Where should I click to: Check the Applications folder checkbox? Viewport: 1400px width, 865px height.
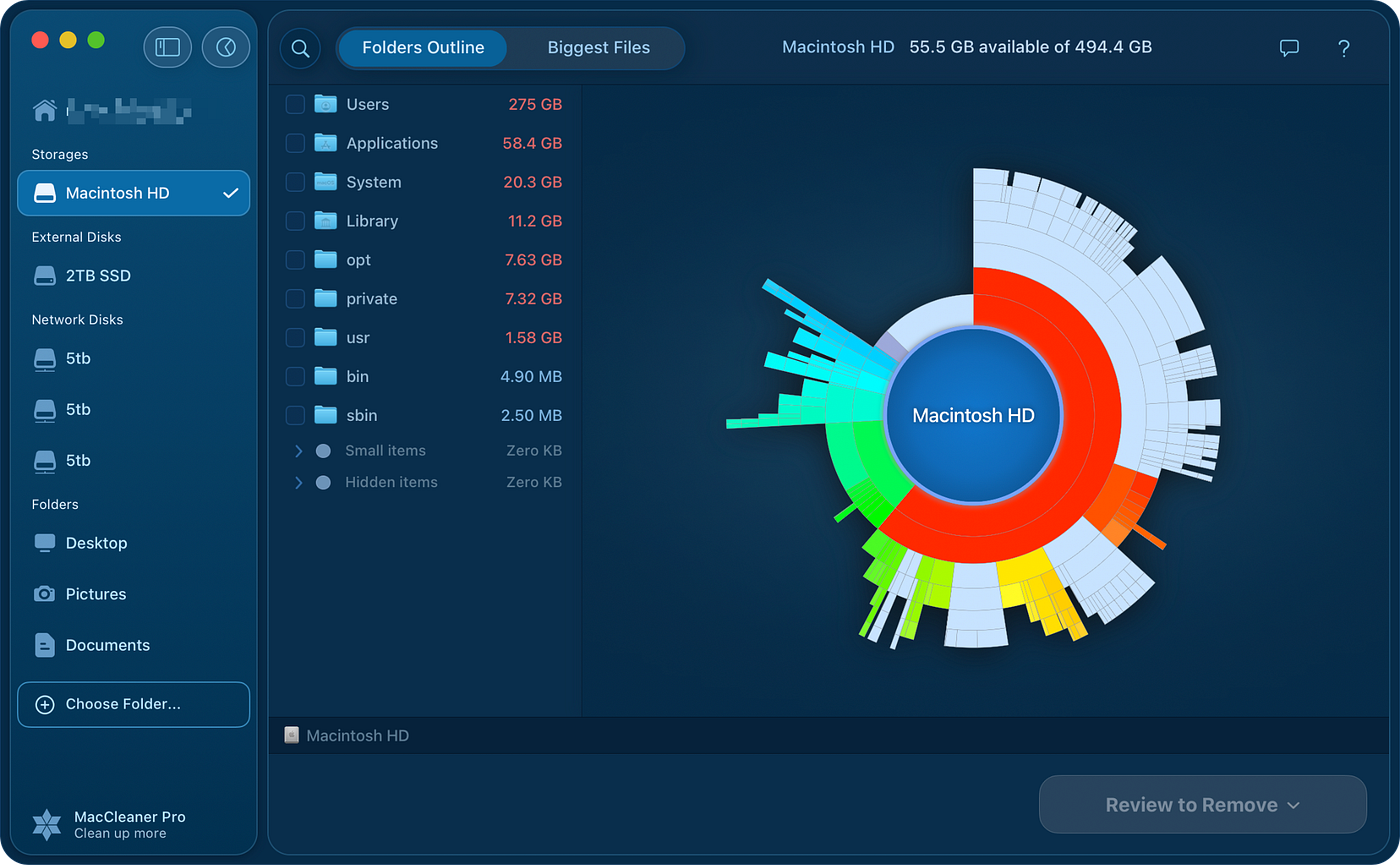(295, 143)
